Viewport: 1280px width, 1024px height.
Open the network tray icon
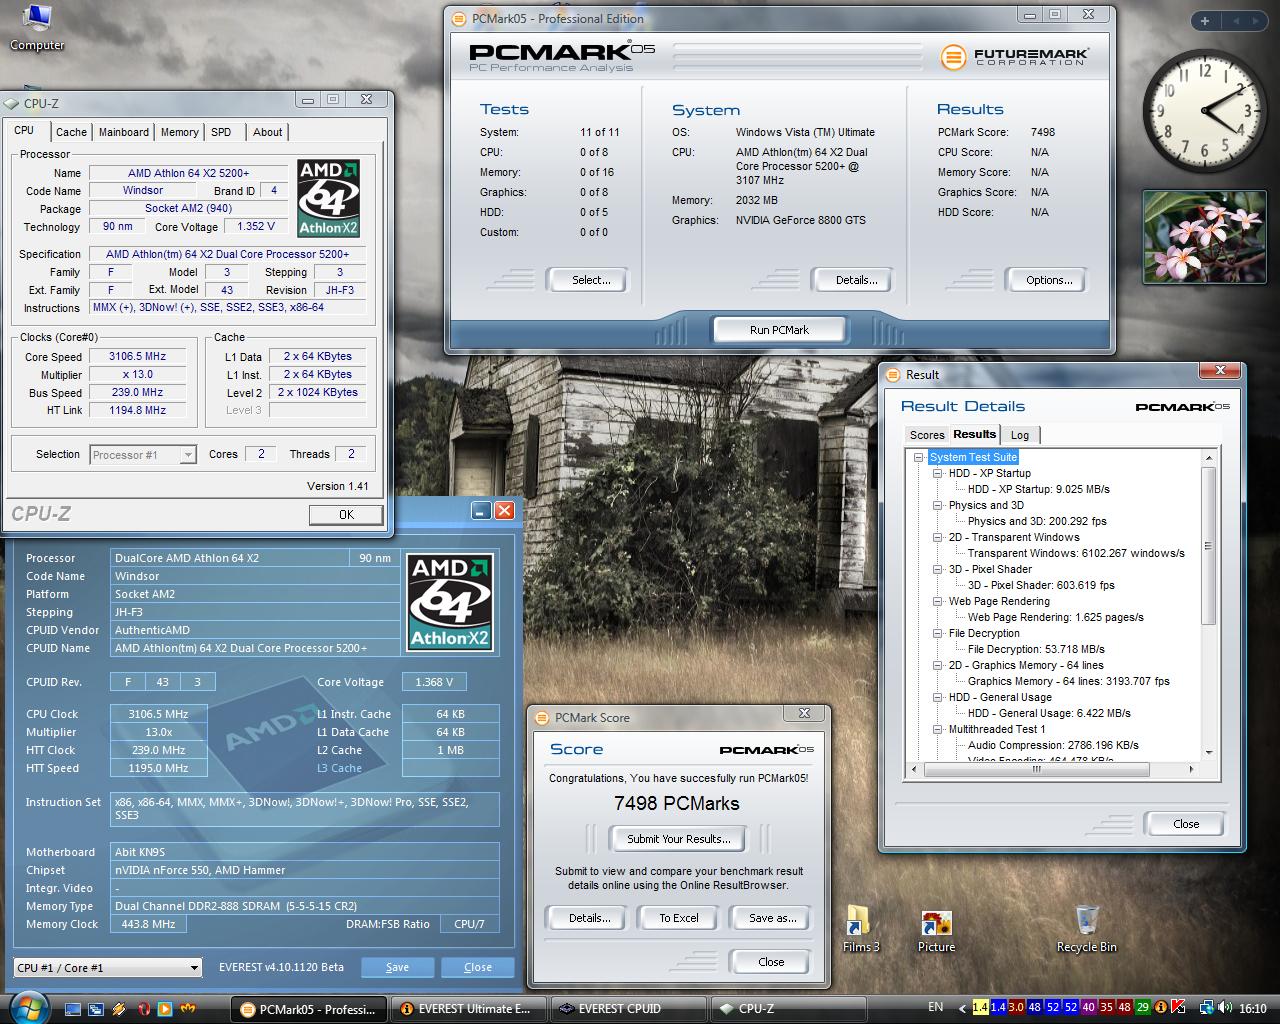click(1207, 1008)
